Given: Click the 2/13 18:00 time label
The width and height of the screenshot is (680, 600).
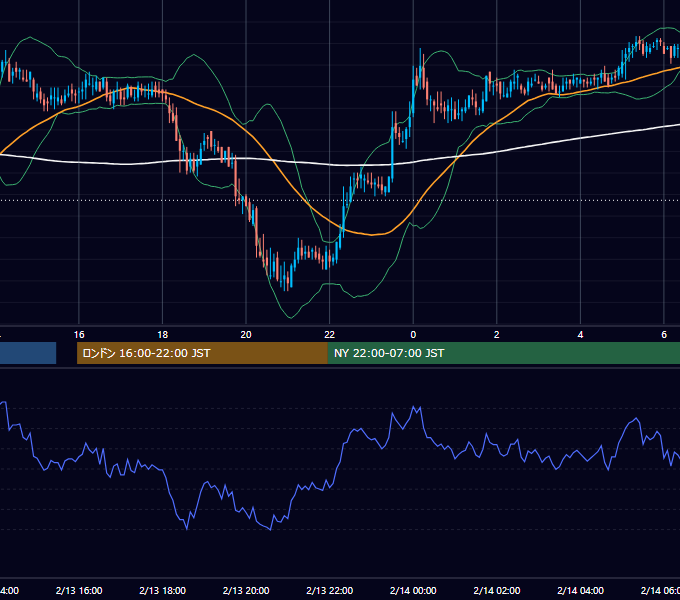Looking at the screenshot, I should 163,590.
